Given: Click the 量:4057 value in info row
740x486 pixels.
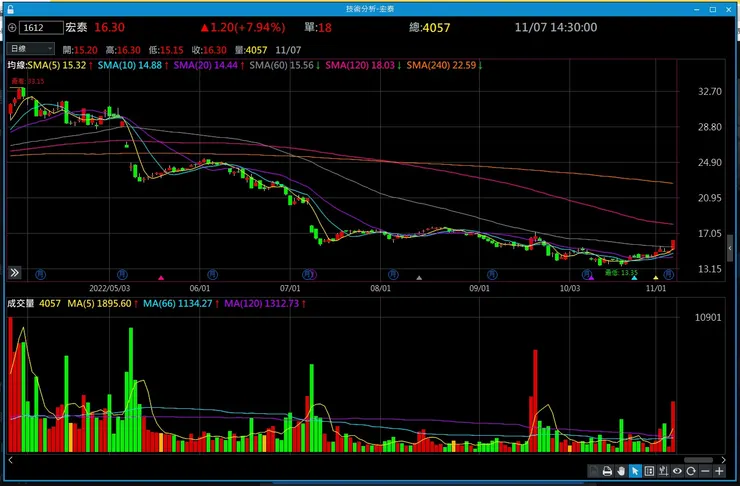Looking at the screenshot, I should 251,50.
